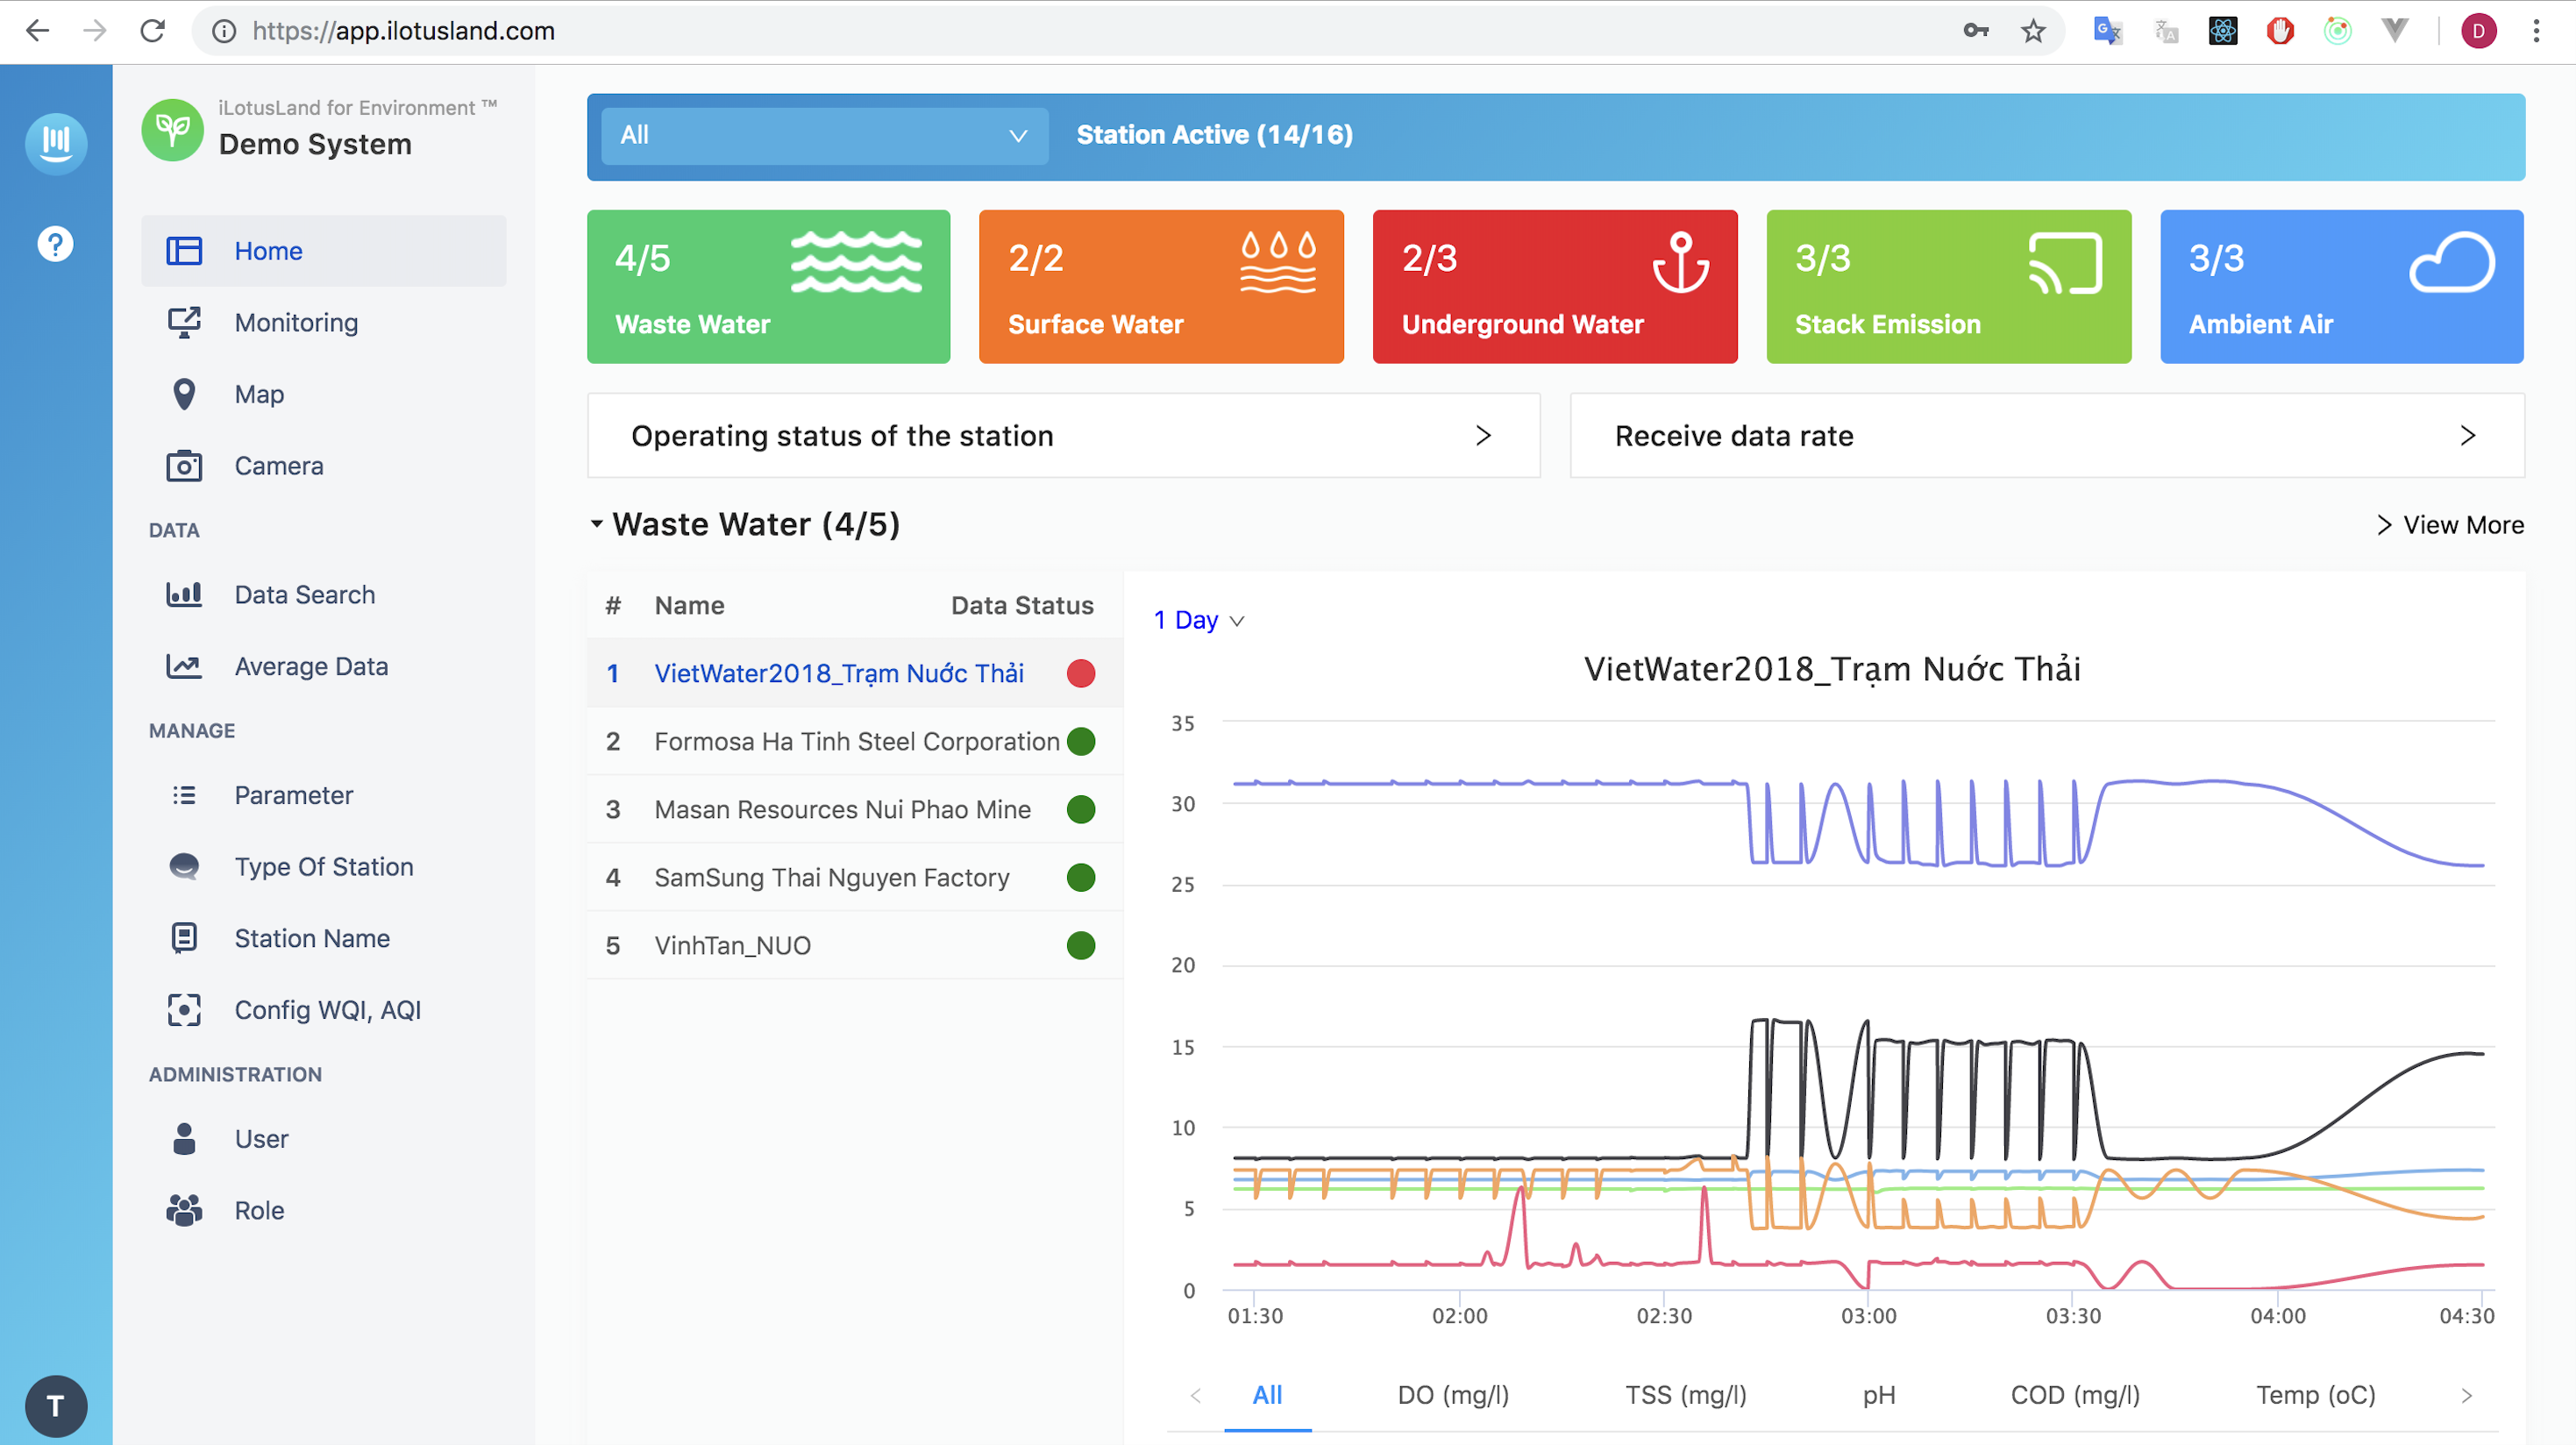Open the All station filter dropdown

[x=824, y=135]
